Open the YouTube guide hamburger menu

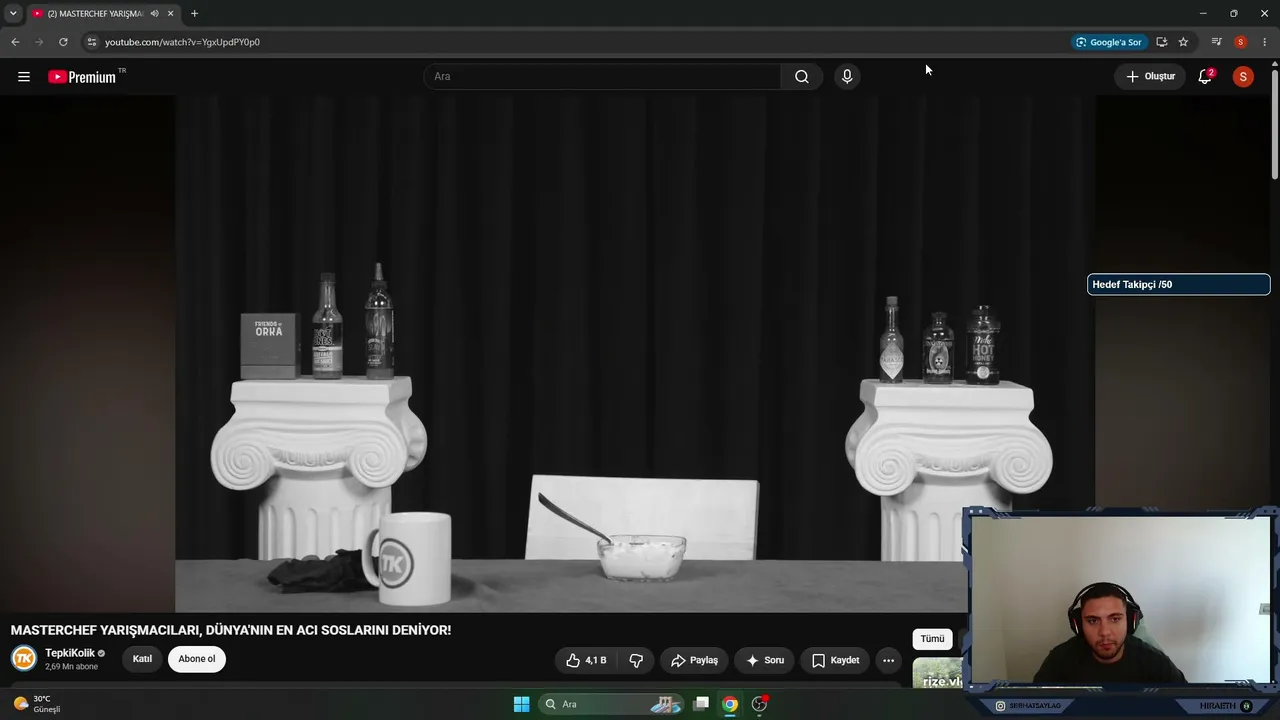tap(24, 77)
